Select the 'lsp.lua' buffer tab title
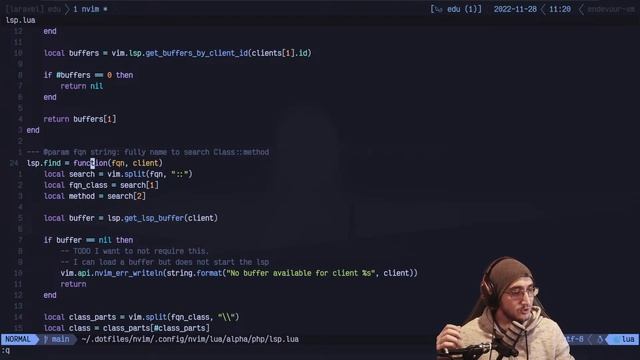 (x=20, y=20)
